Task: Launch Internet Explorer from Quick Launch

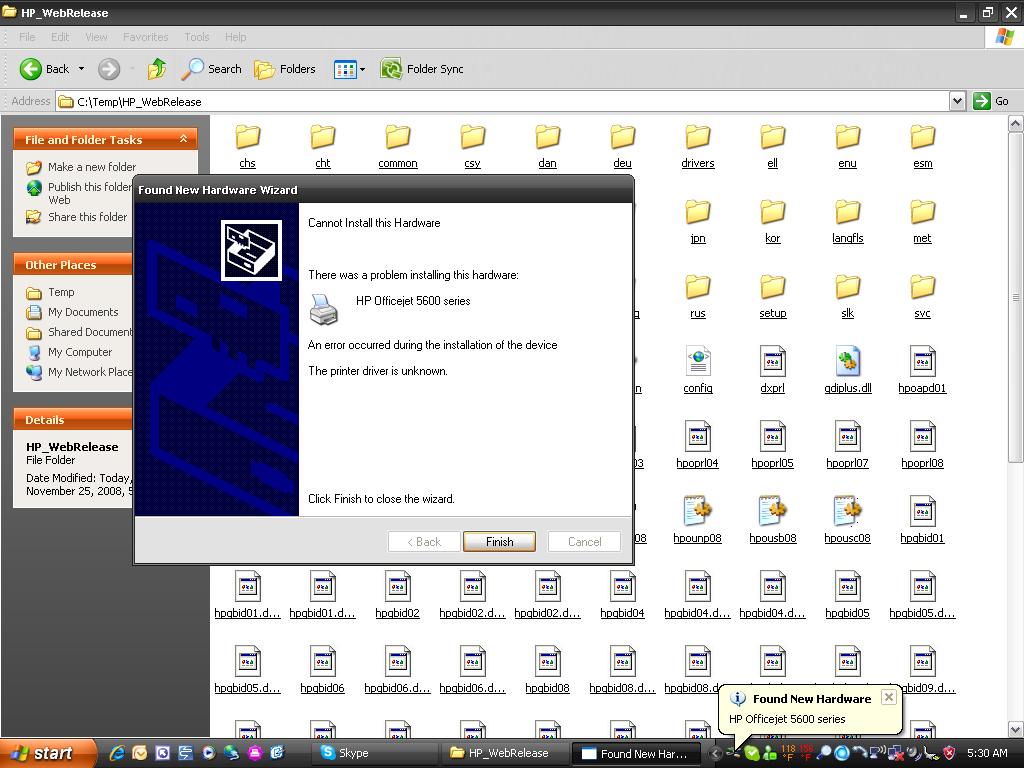Action: tap(116, 752)
